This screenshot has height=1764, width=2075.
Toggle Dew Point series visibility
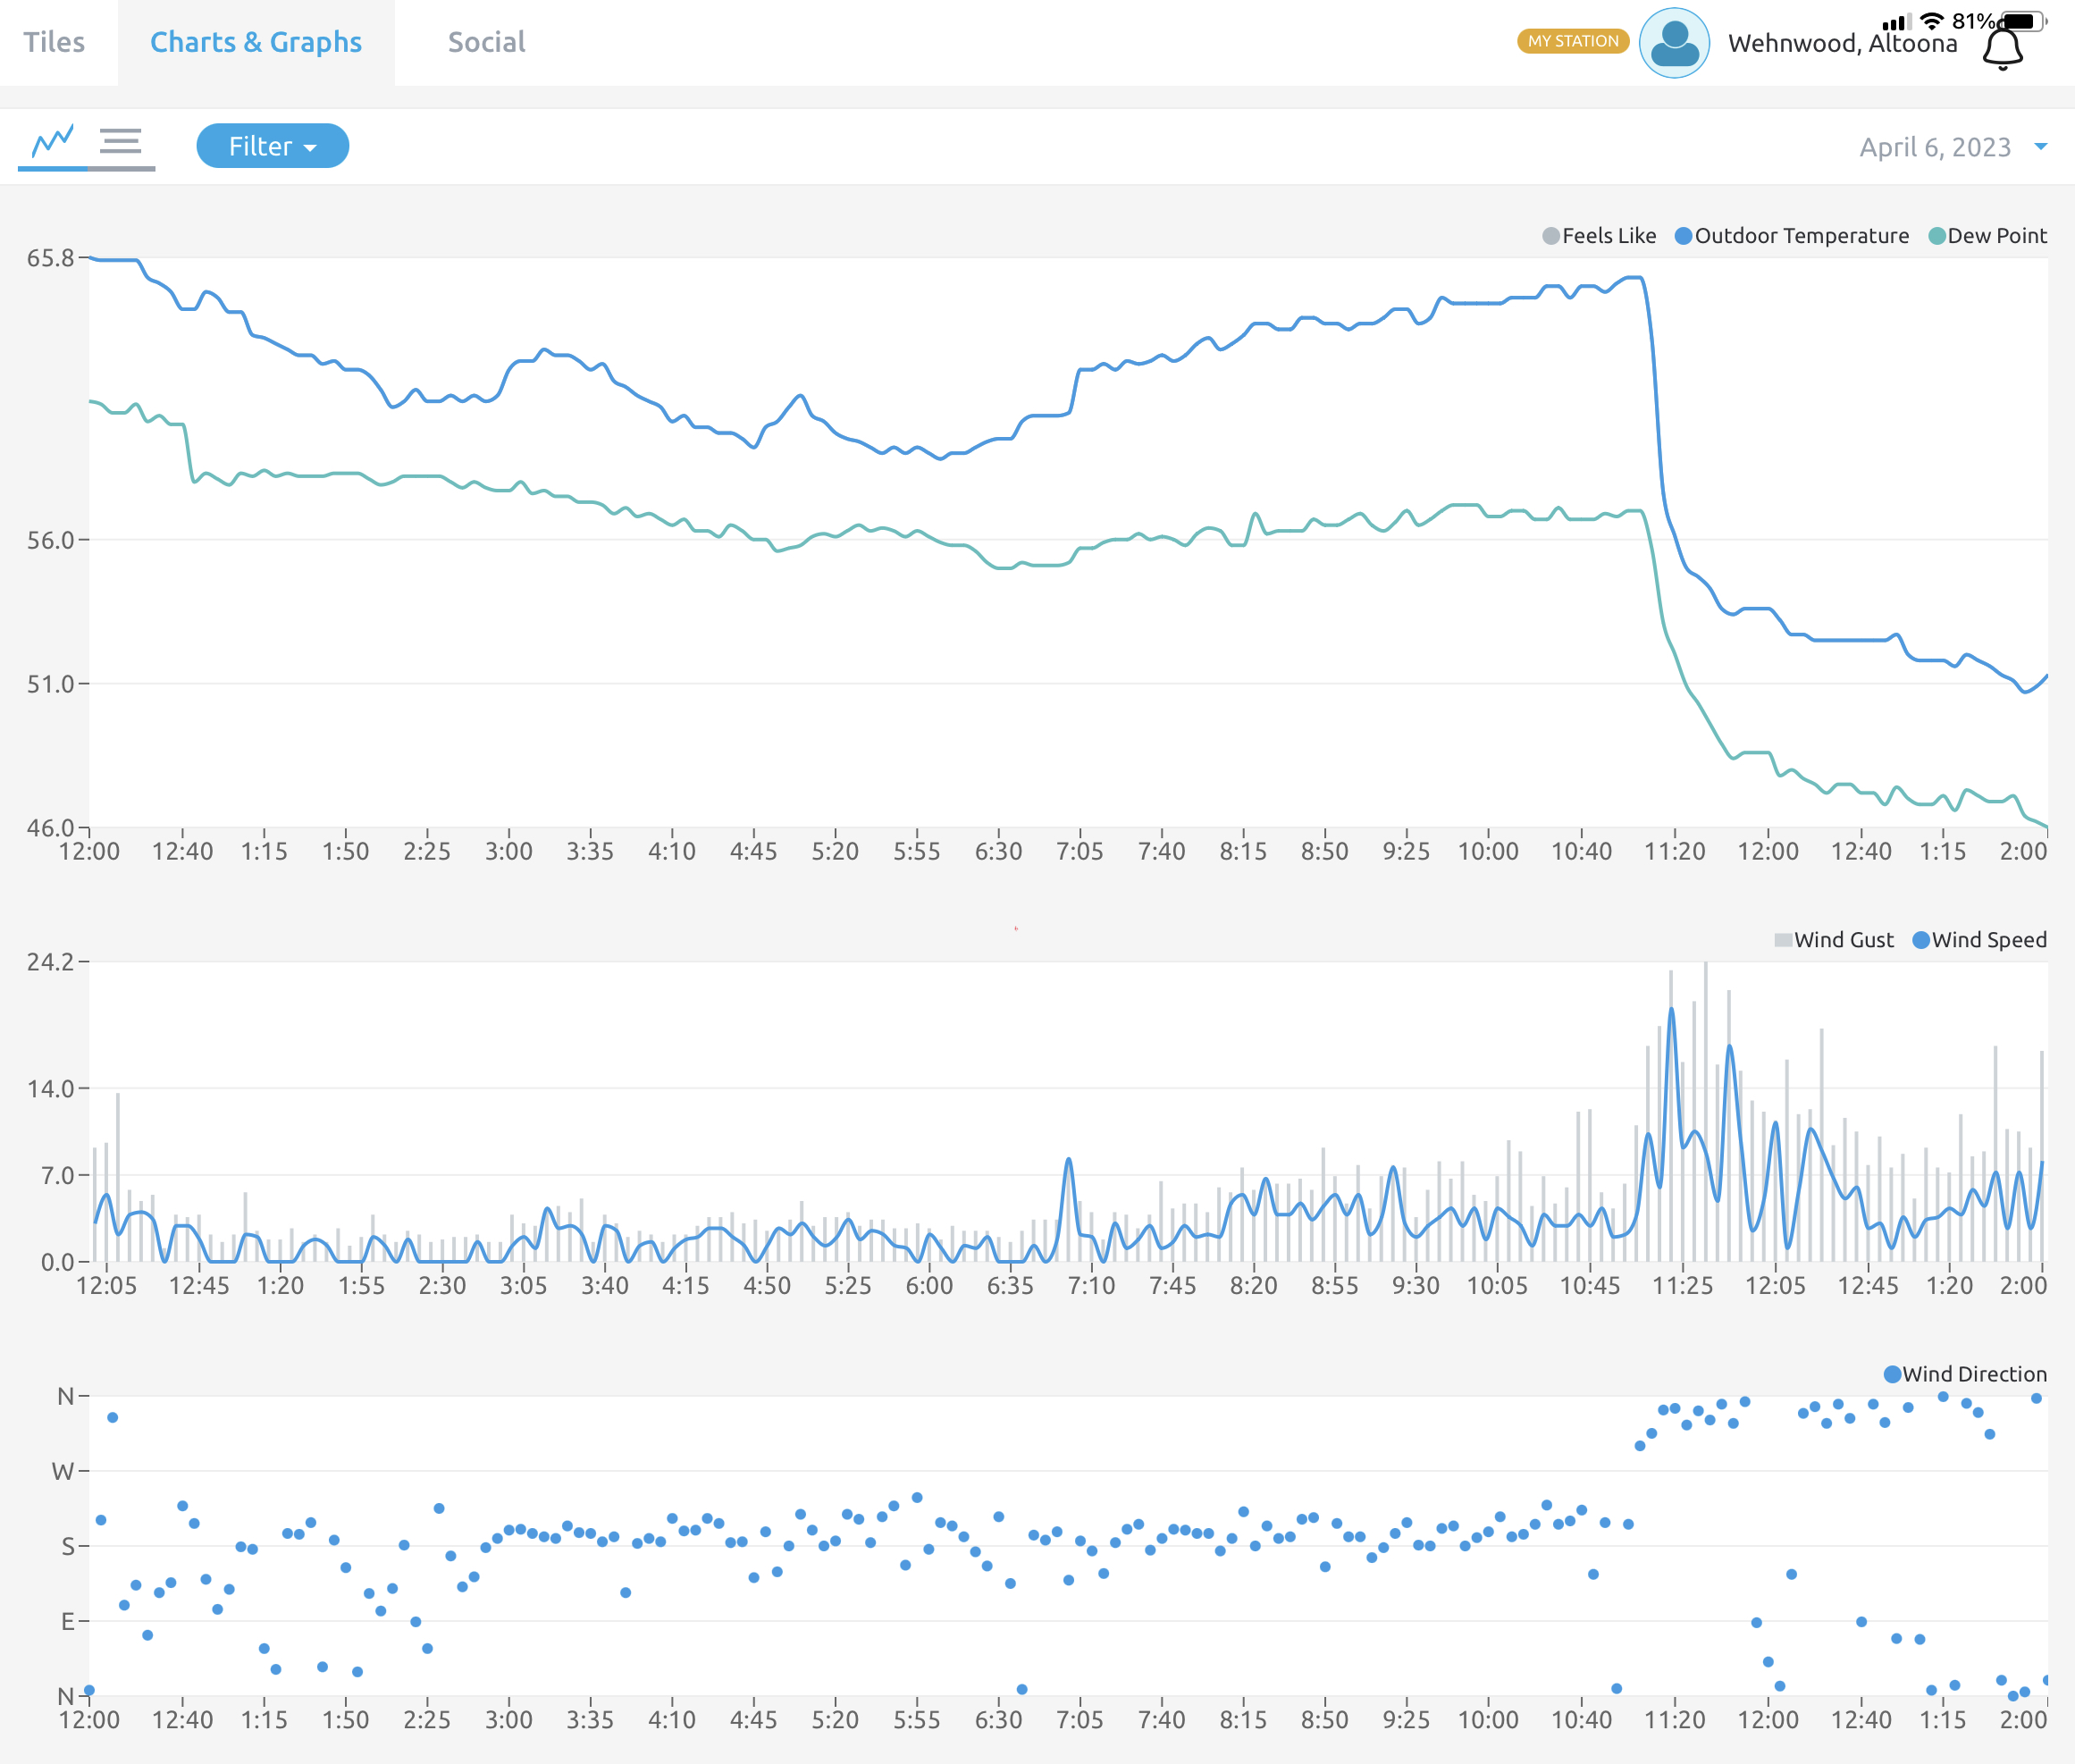(1987, 236)
